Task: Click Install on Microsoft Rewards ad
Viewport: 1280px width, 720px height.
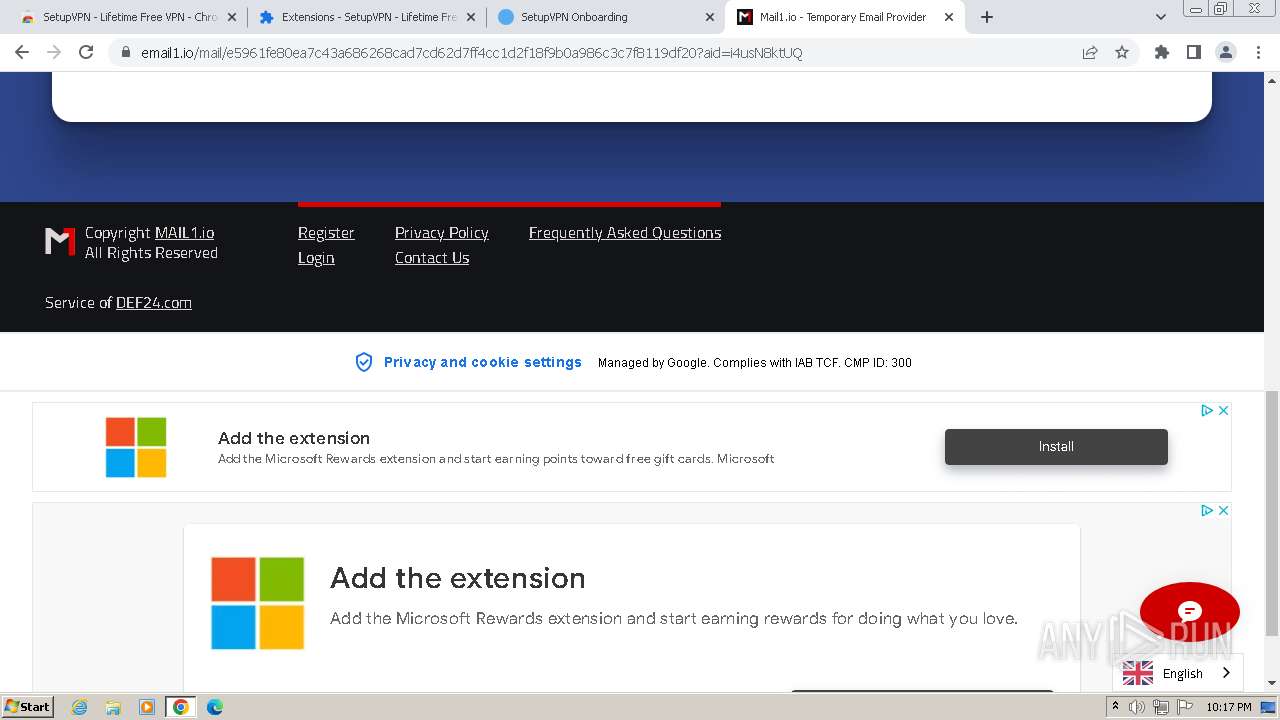Action: (1056, 447)
